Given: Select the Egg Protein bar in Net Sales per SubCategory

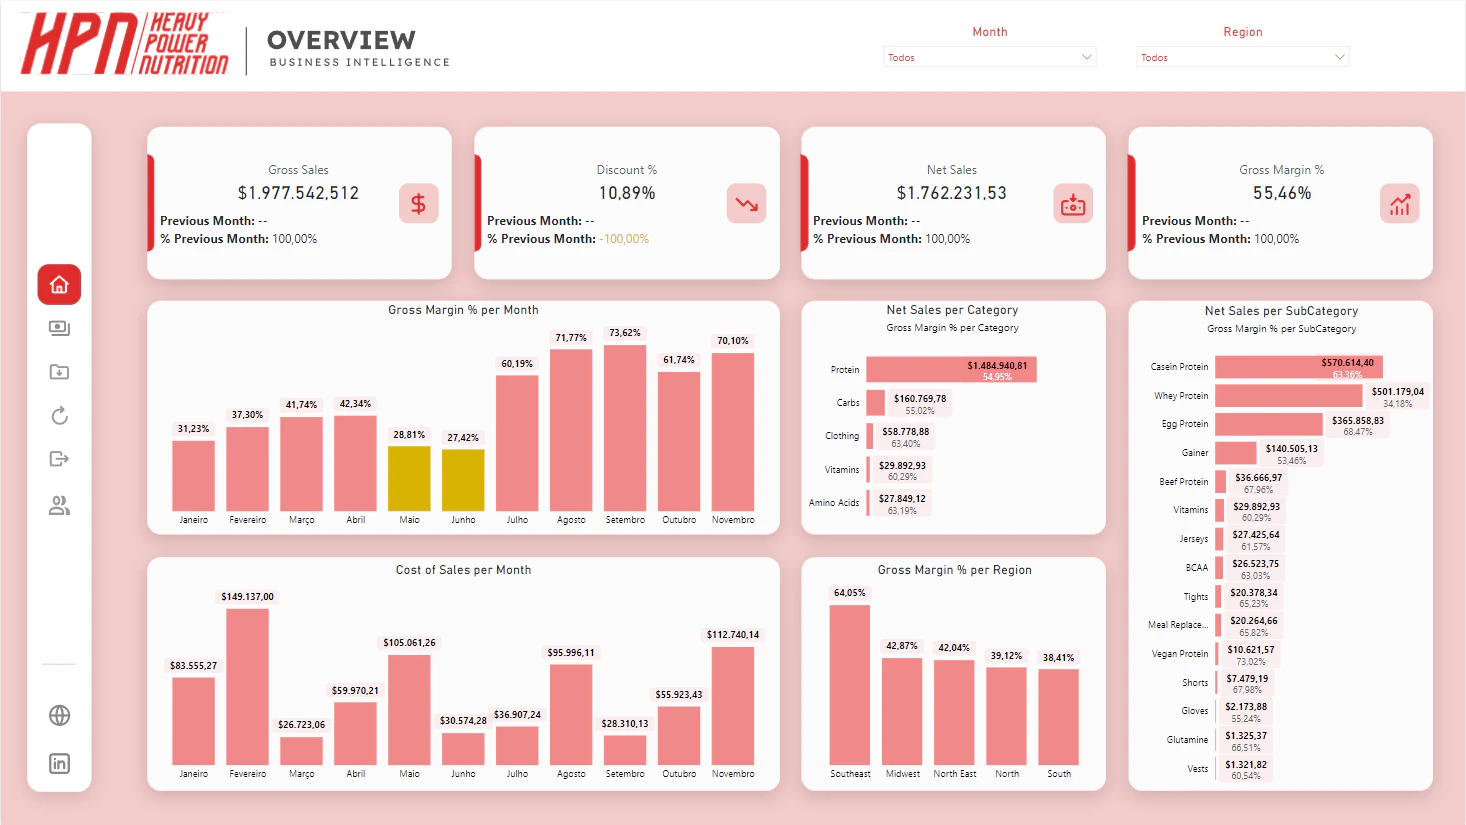Looking at the screenshot, I should point(1269,424).
